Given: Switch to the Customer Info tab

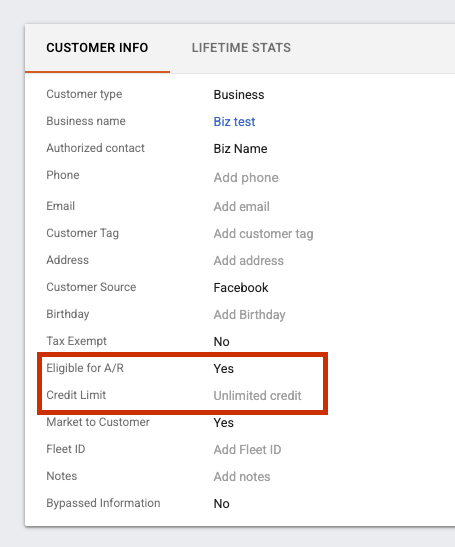Looking at the screenshot, I should point(97,48).
